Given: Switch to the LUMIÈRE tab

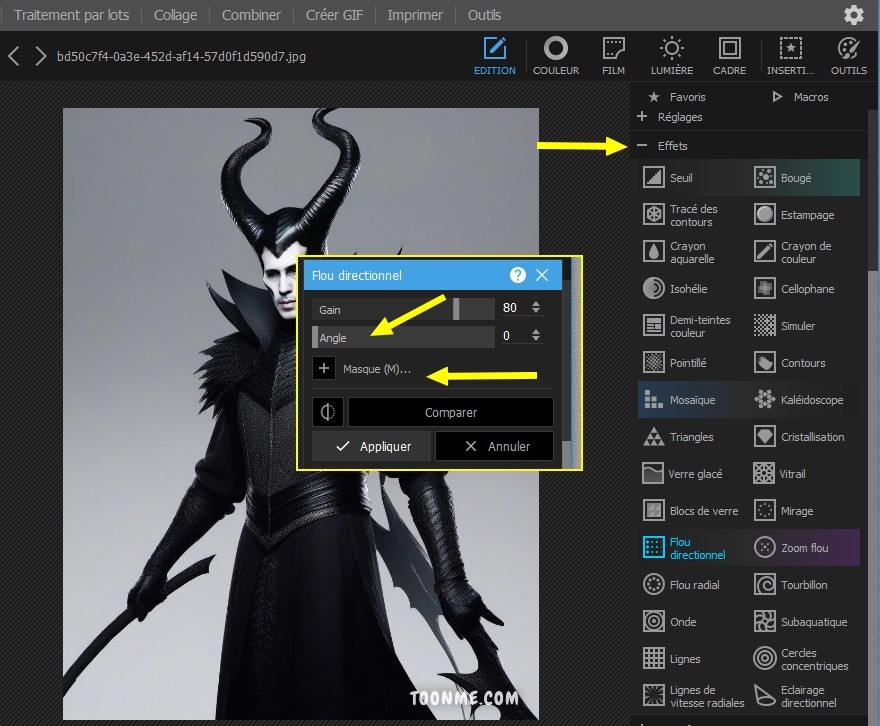Looking at the screenshot, I should [672, 56].
